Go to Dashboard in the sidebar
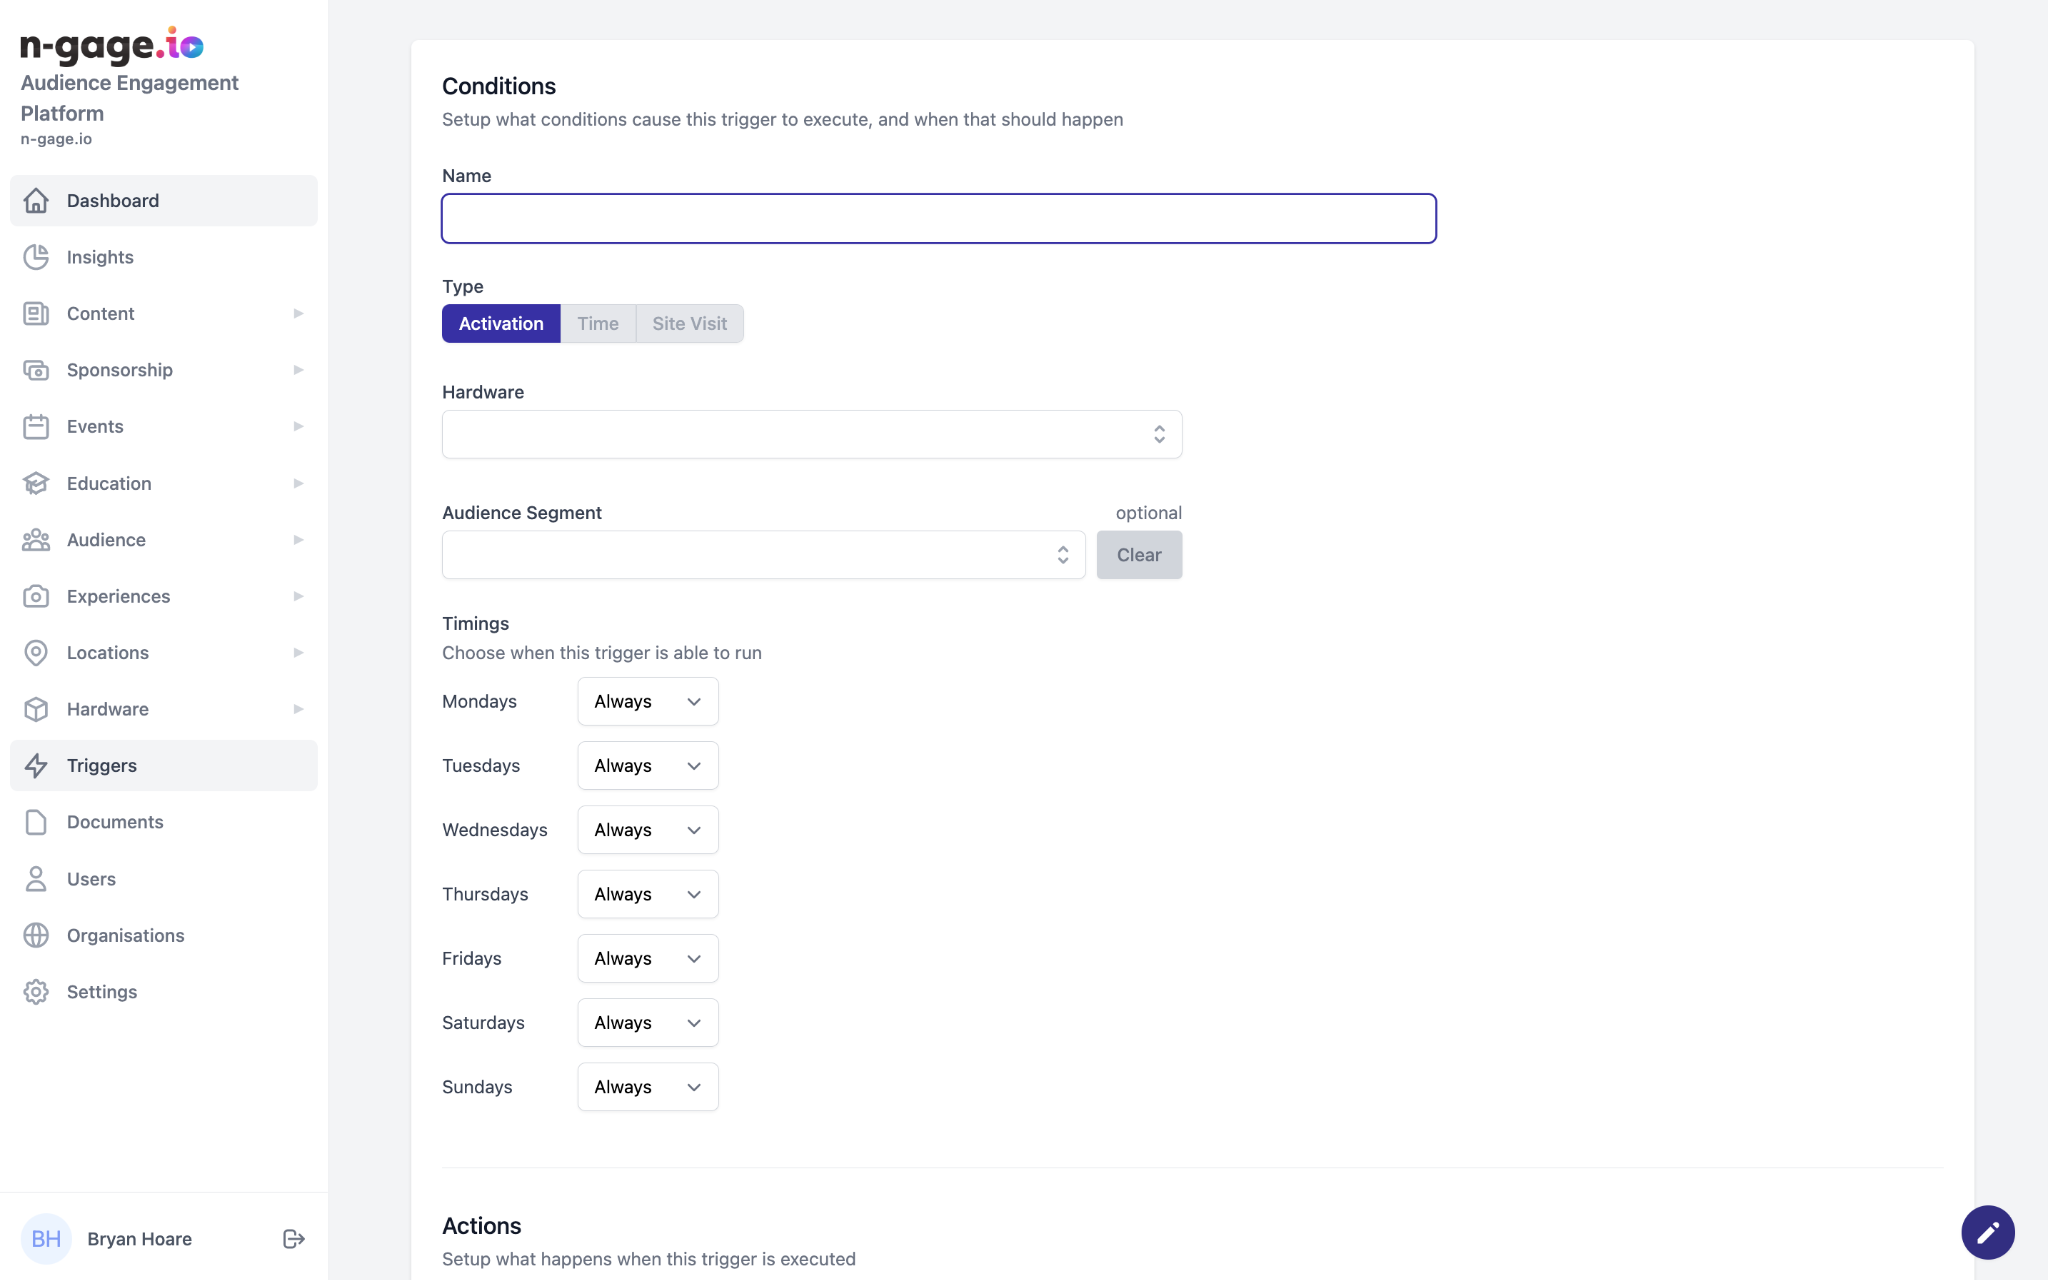The width and height of the screenshot is (2048, 1280). click(x=113, y=201)
